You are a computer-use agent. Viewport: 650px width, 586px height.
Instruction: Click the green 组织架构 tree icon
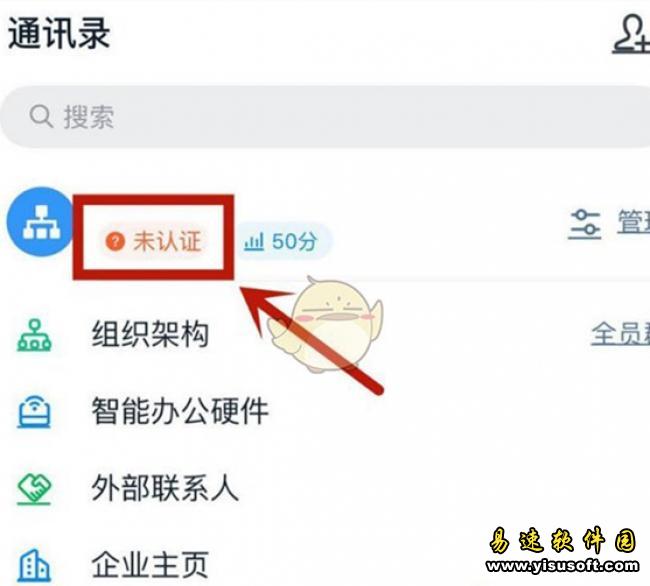click(34, 335)
